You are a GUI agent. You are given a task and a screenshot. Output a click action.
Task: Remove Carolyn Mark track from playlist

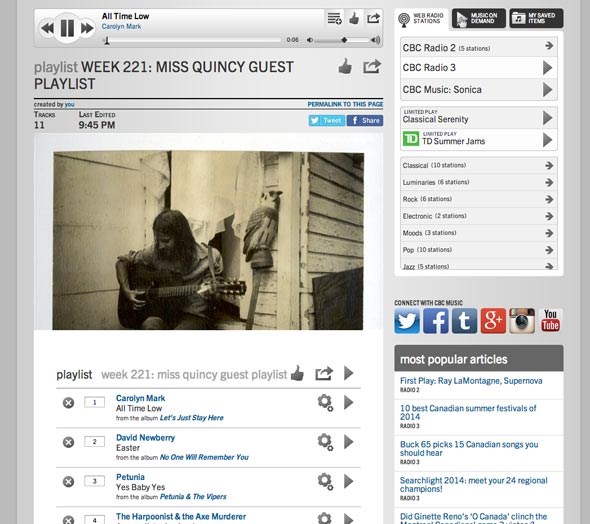click(x=68, y=403)
